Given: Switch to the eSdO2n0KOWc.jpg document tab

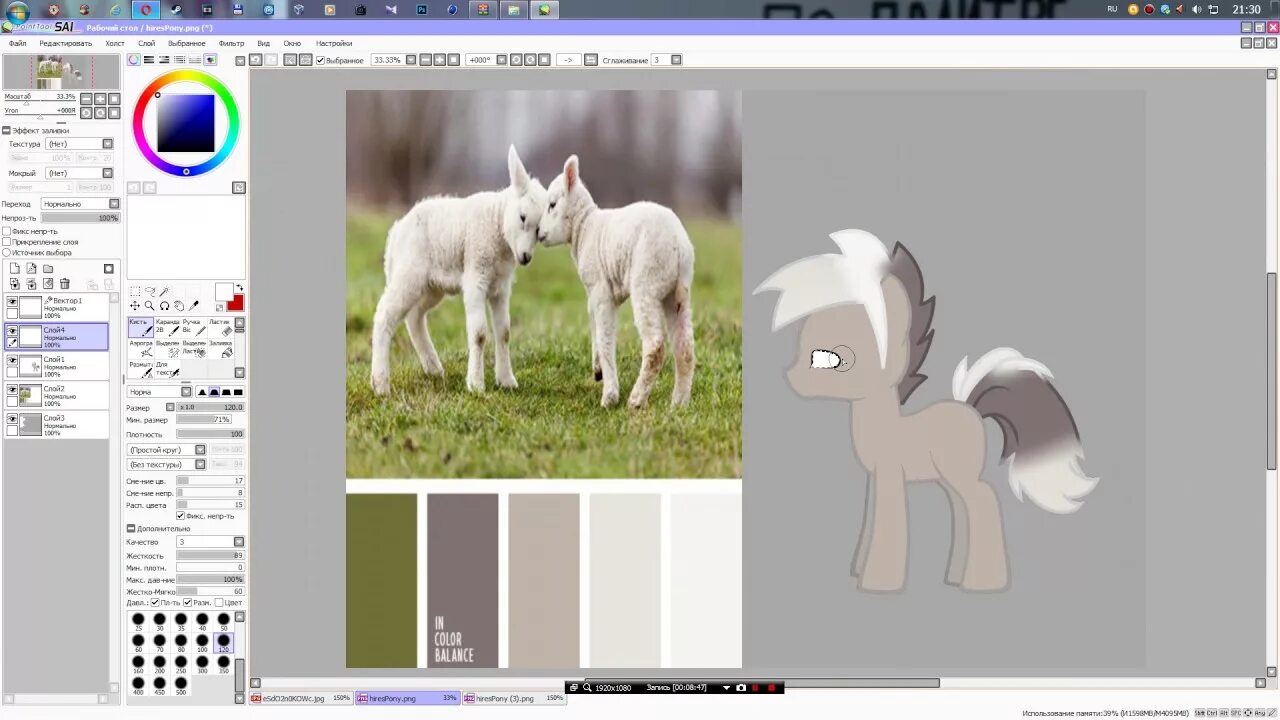Looking at the screenshot, I should (300, 698).
